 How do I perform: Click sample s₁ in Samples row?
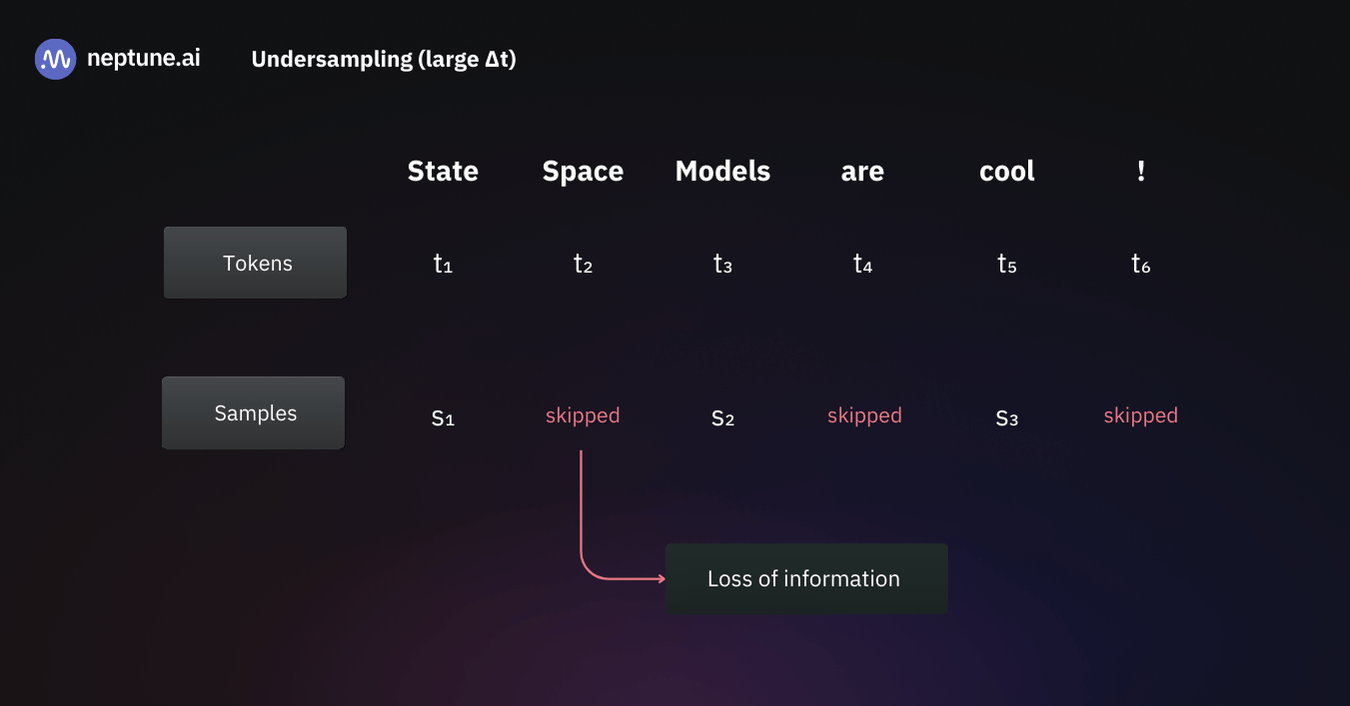(443, 417)
